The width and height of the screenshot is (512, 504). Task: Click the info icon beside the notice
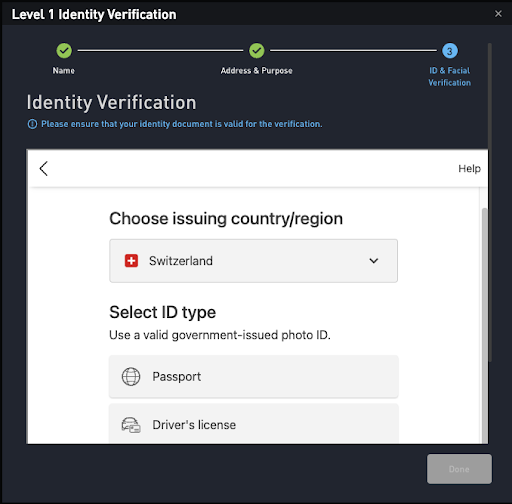32,124
